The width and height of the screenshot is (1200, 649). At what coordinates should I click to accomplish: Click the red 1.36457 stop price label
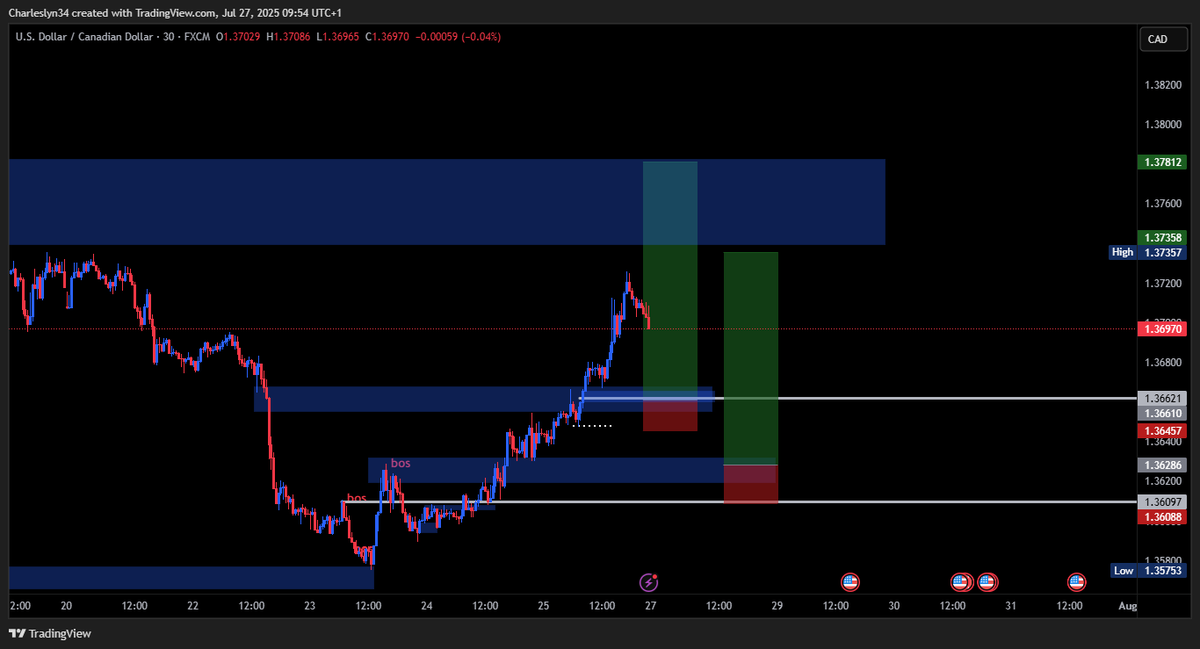1161,431
